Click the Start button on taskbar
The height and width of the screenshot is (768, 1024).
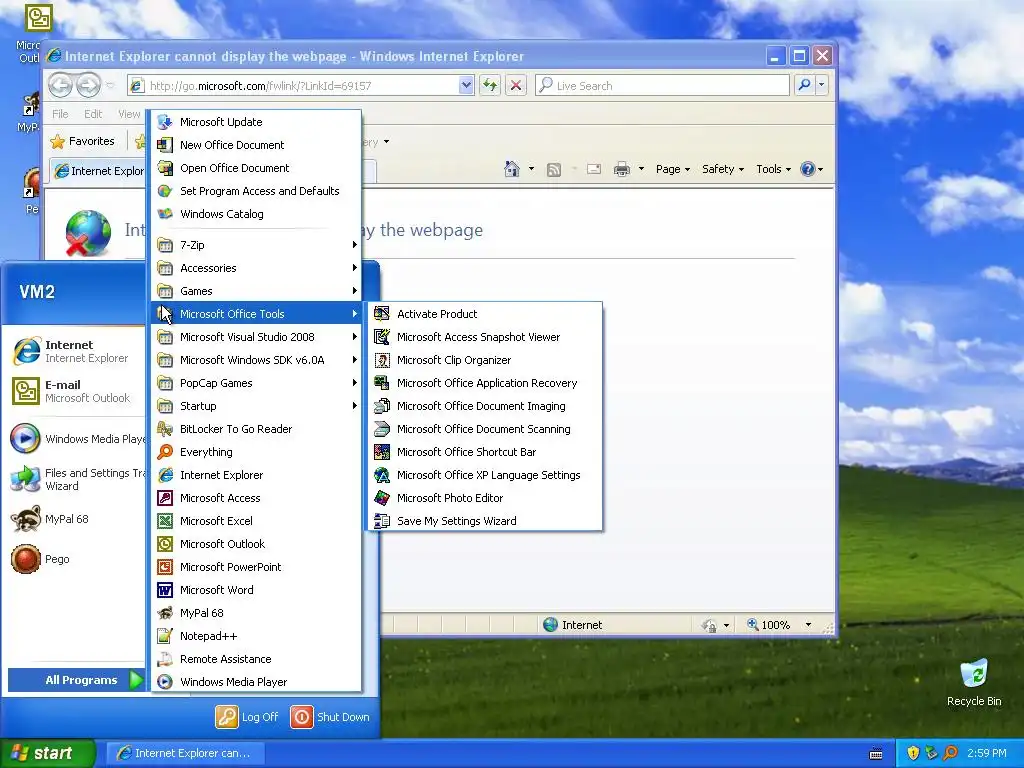[x=48, y=754]
